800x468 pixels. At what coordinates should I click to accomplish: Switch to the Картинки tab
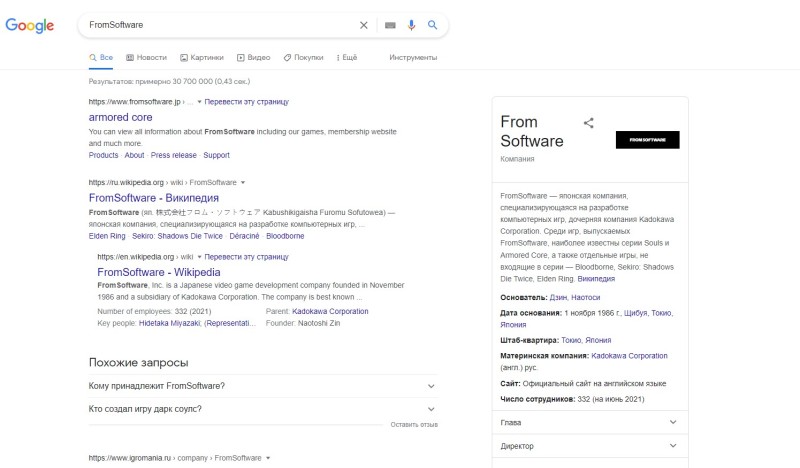click(x=202, y=58)
